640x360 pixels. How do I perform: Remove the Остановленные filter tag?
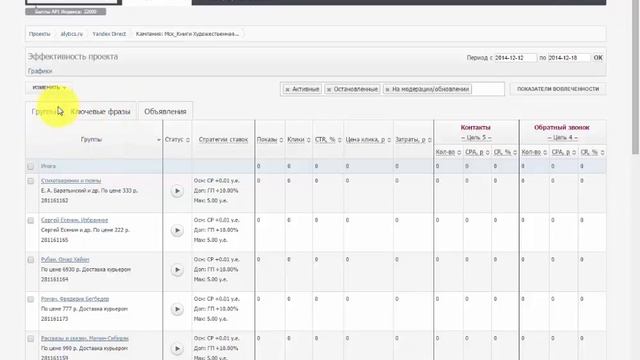329,89
